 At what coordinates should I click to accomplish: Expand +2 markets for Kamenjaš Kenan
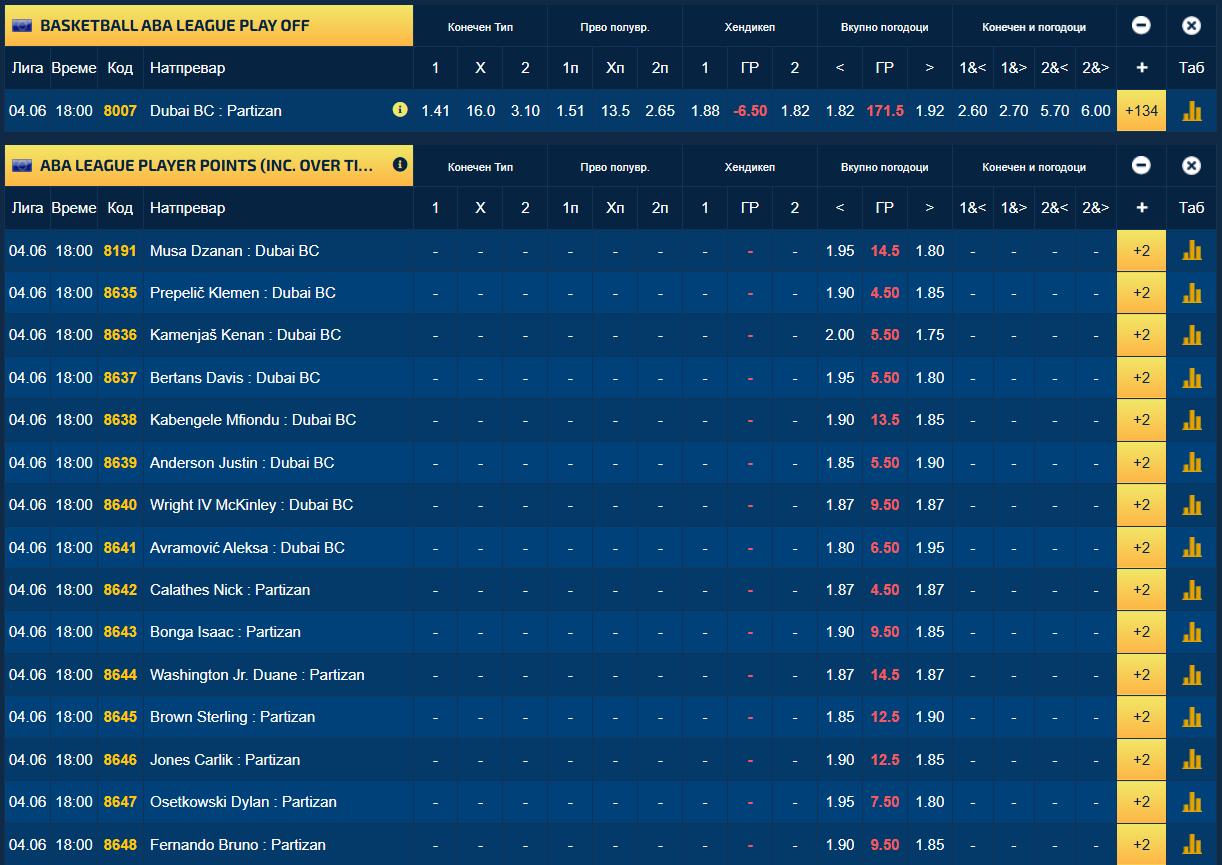click(1141, 335)
